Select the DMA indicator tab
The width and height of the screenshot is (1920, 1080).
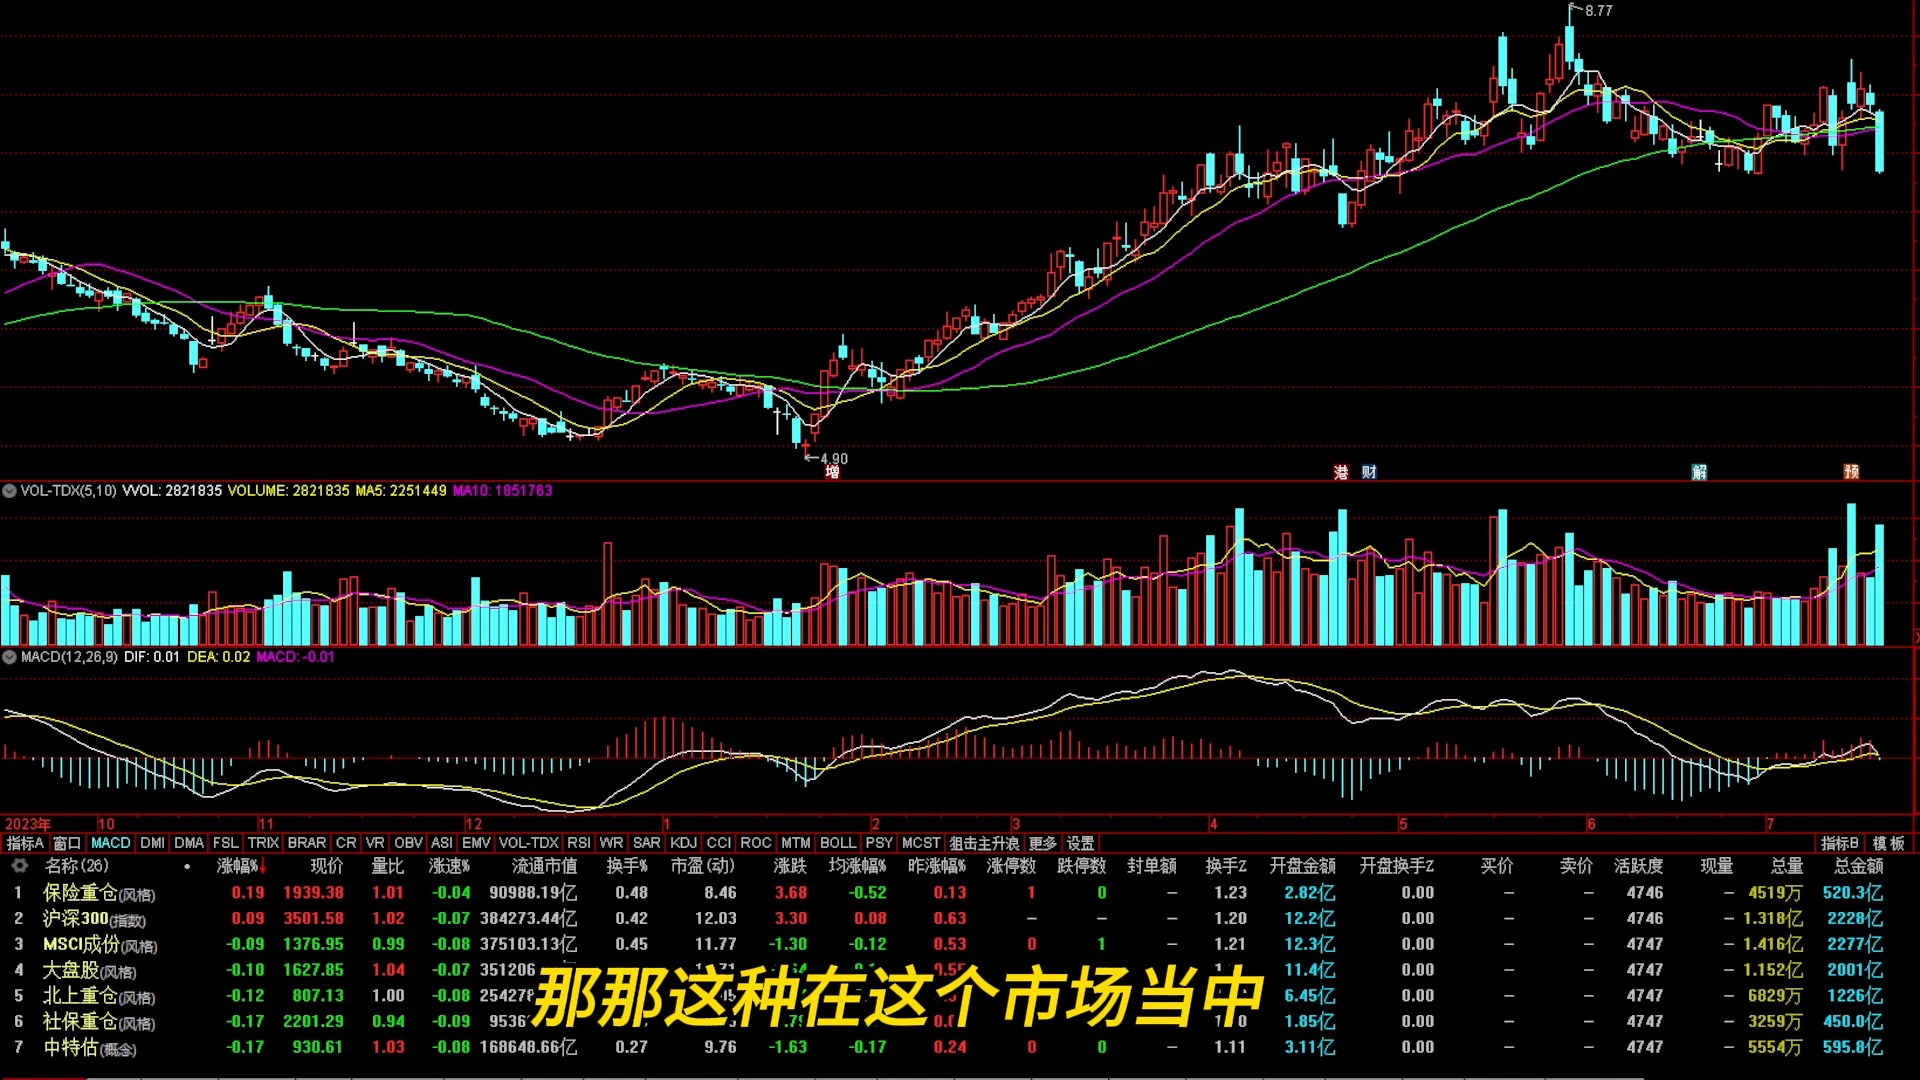(189, 843)
